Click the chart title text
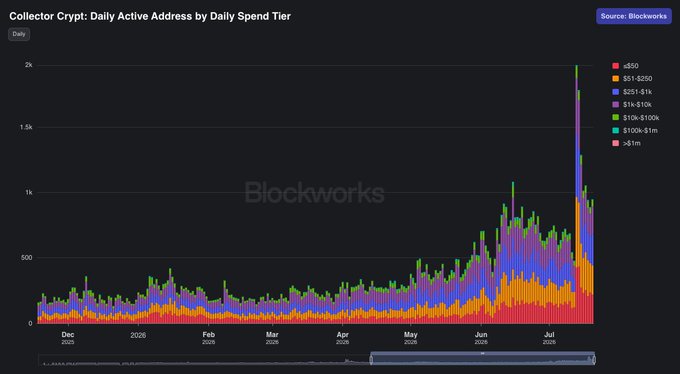Screen dimensions: 680x374 [x=150, y=16]
